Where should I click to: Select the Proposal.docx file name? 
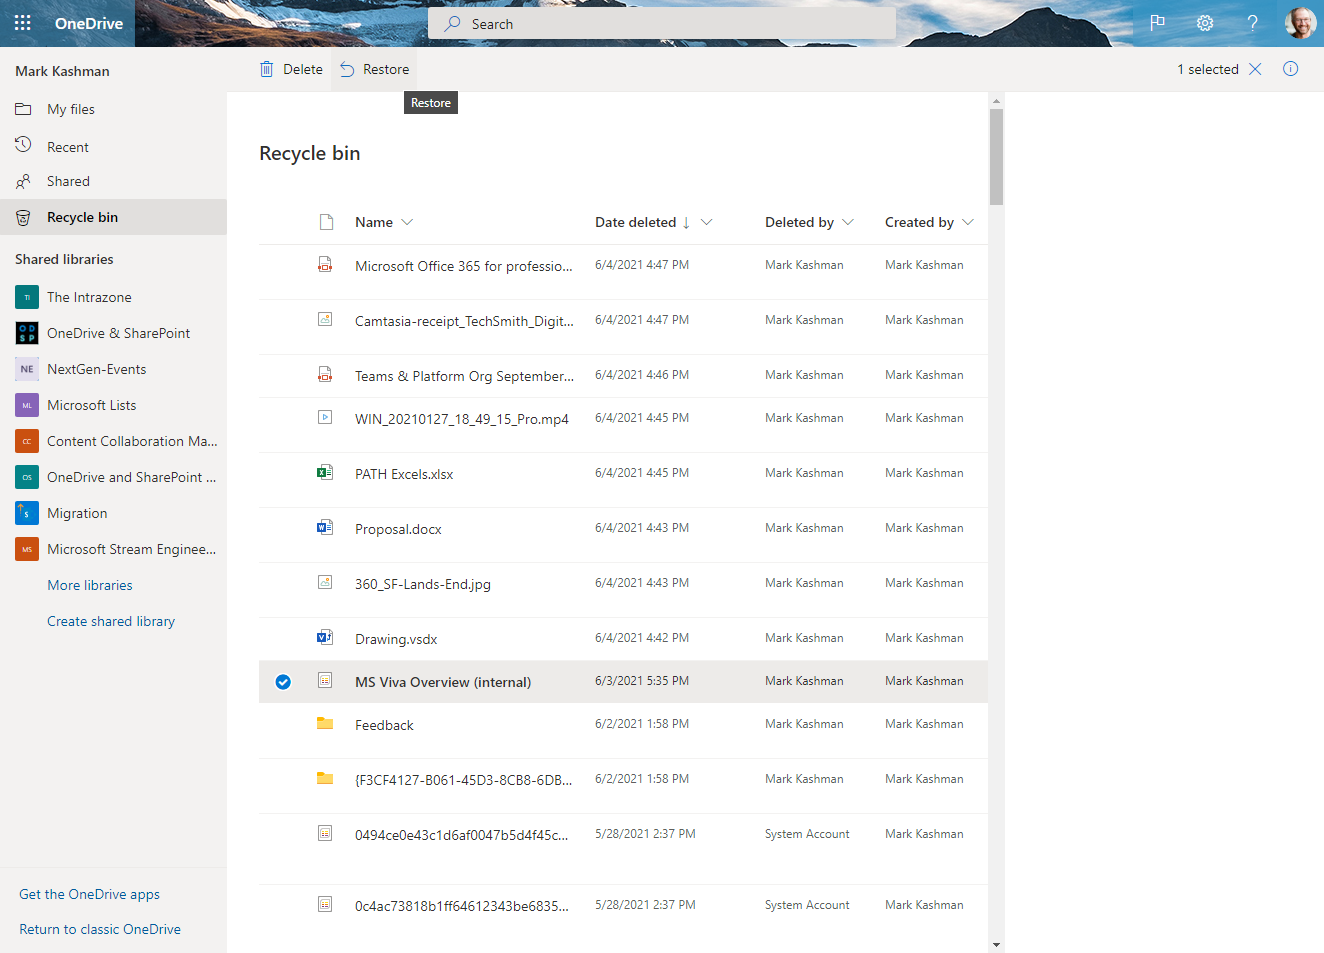[x=398, y=529]
